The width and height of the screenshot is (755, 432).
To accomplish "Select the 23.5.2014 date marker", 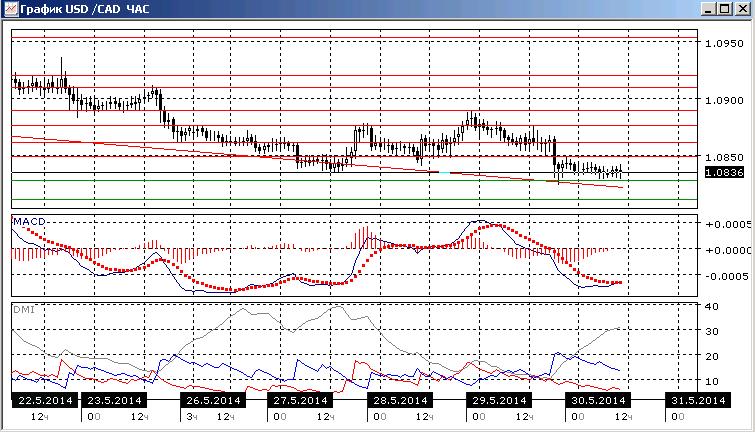I will tap(114, 400).
